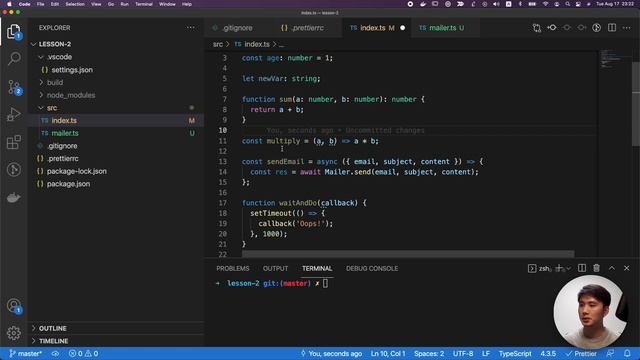Screen dimensions: 640x360
Task: Open the DEBUG CONSOLE panel tab
Action: click(x=372, y=268)
